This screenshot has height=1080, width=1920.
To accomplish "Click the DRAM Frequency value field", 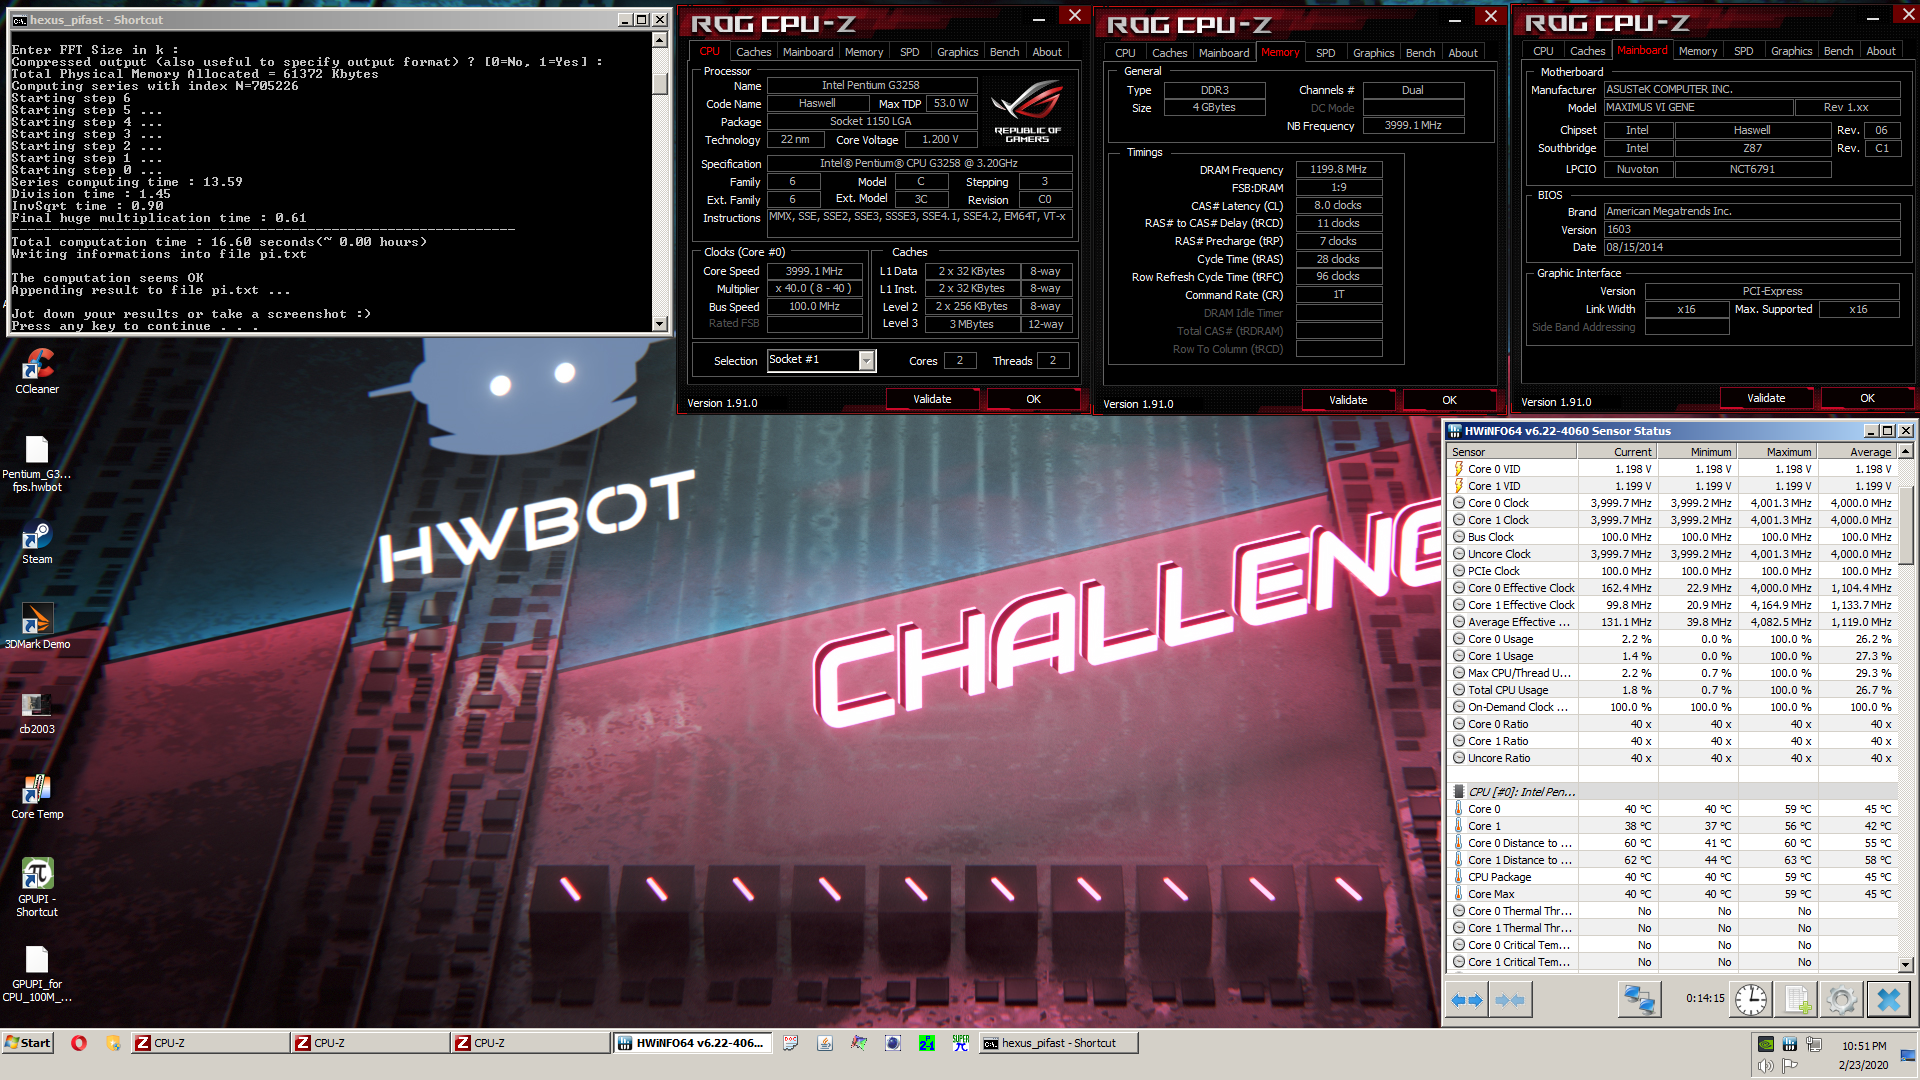I will tap(1338, 169).
